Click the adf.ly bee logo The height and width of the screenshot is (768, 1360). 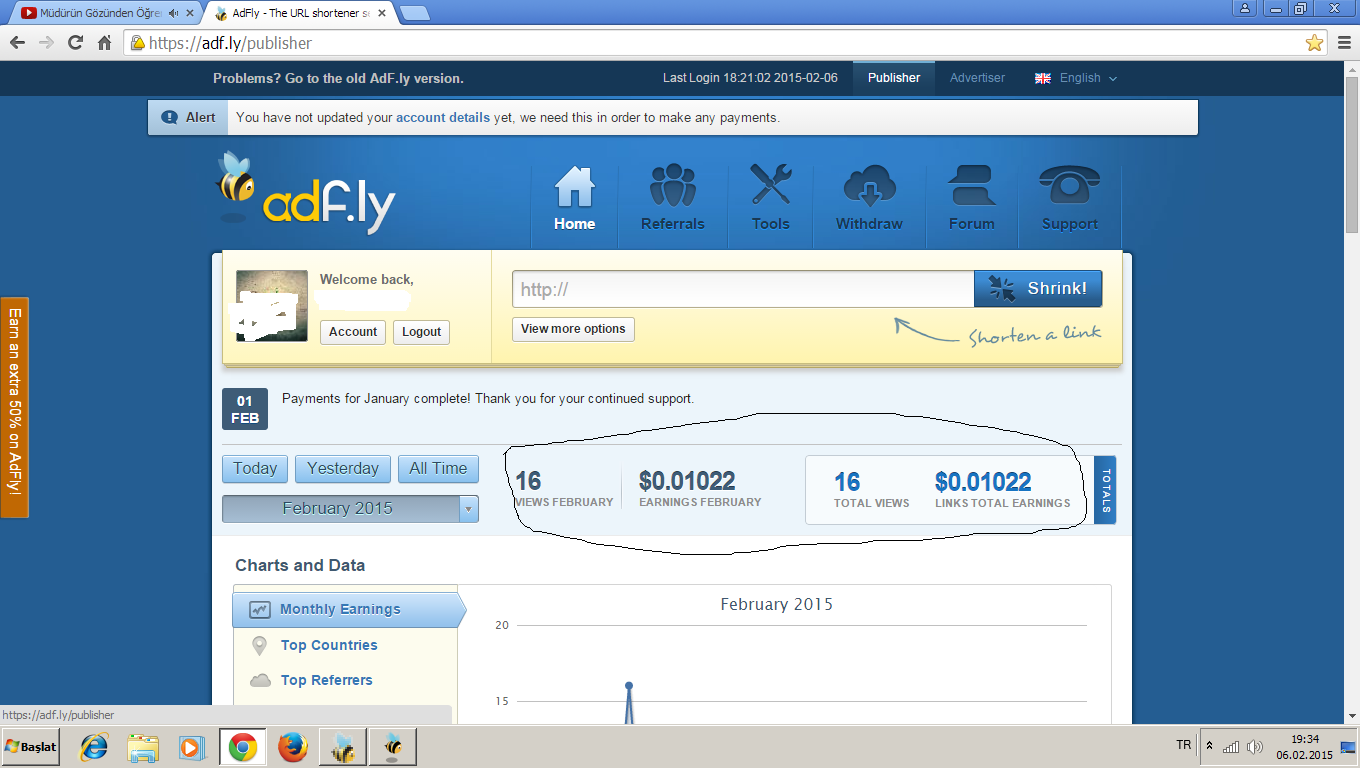pos(306,192)
